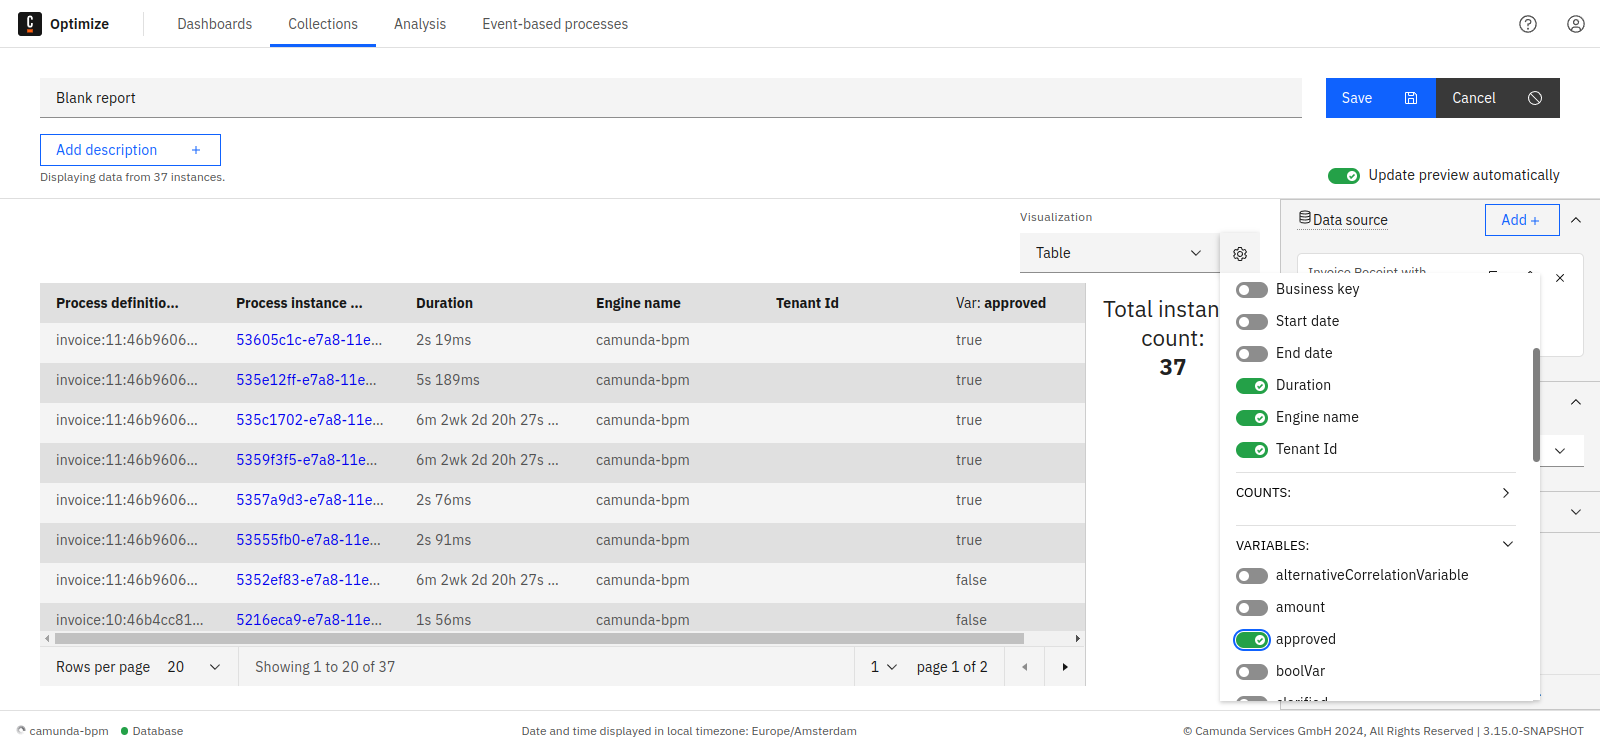Open the Collections tab
Screen dimensions: 1600x750
coord(323,24)
